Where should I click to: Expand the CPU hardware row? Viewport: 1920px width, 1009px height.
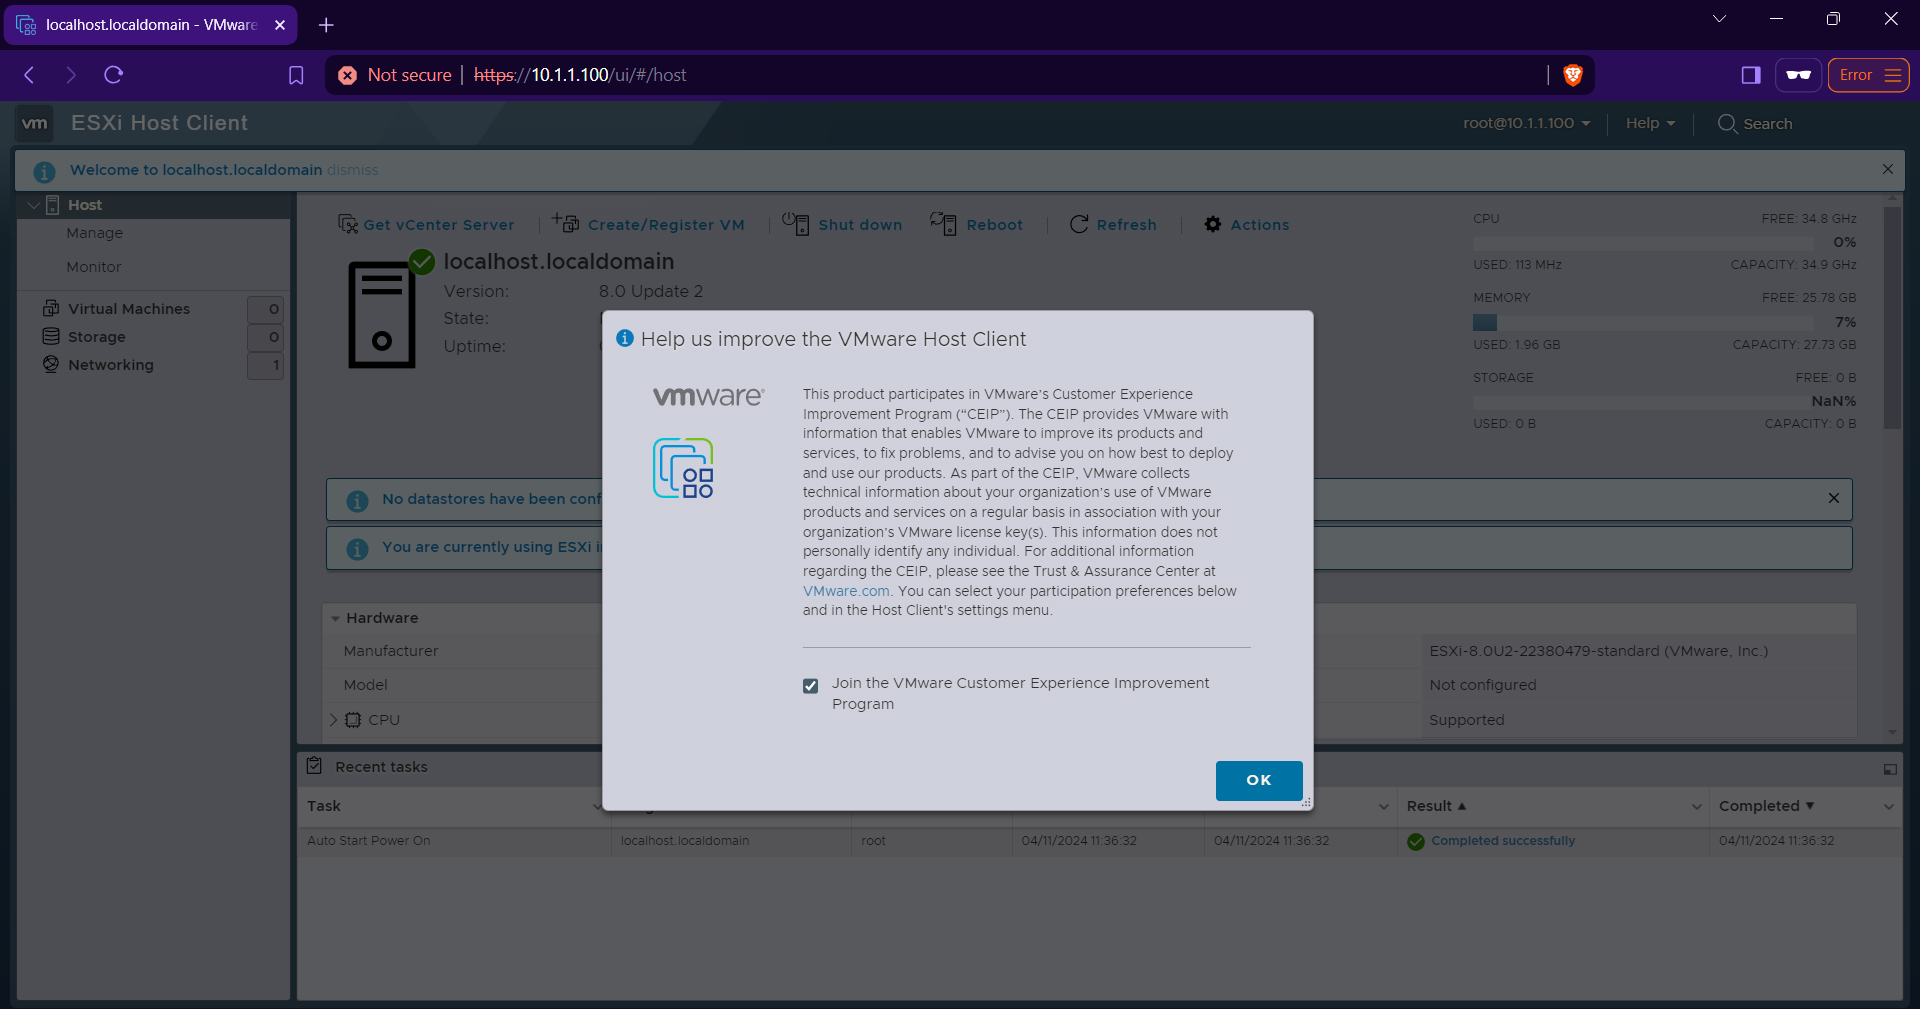(x=334, y=720)
